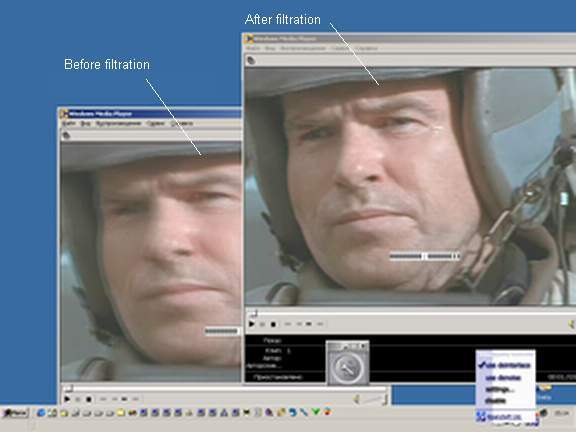
Task: Click the seek bar handle in right player
Action: click(253, 314)
